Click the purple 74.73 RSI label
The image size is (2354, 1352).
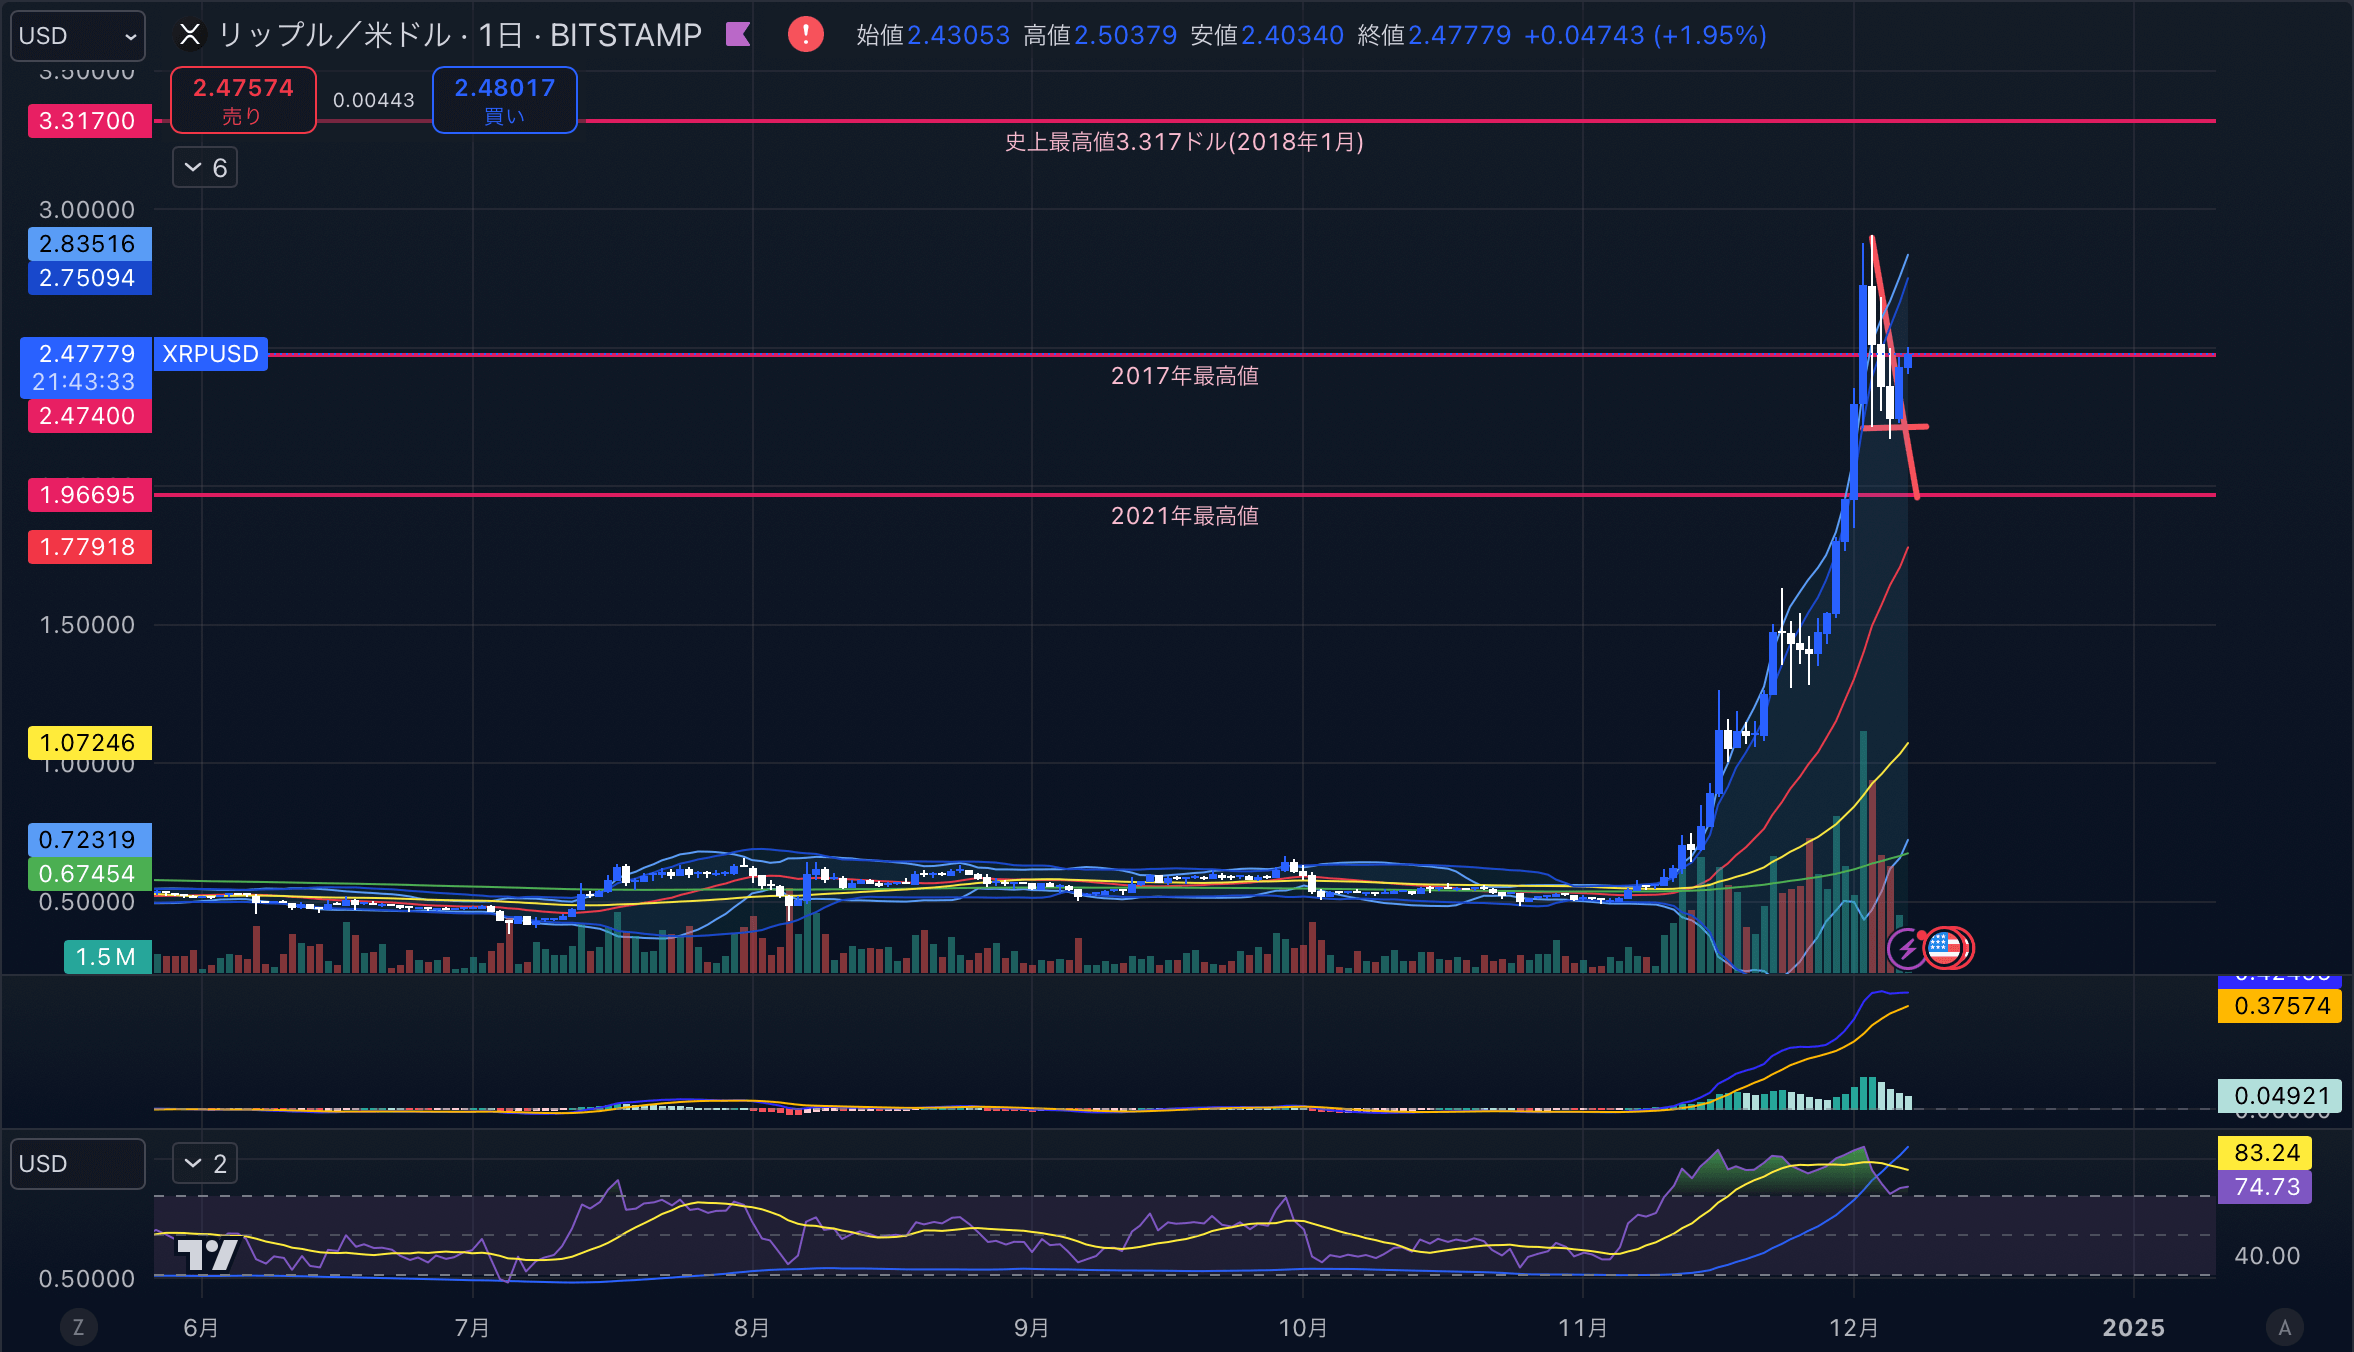click(2264, 1187)
